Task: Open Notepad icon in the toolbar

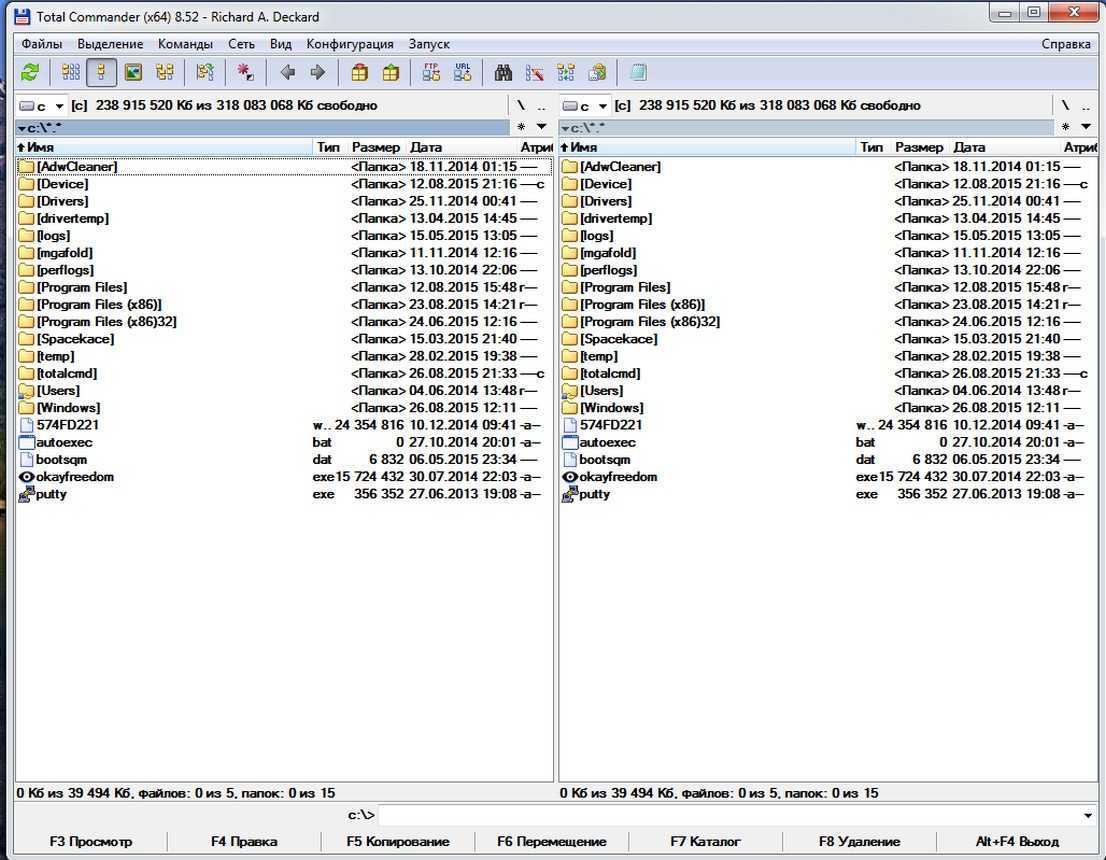Action: 638,72
